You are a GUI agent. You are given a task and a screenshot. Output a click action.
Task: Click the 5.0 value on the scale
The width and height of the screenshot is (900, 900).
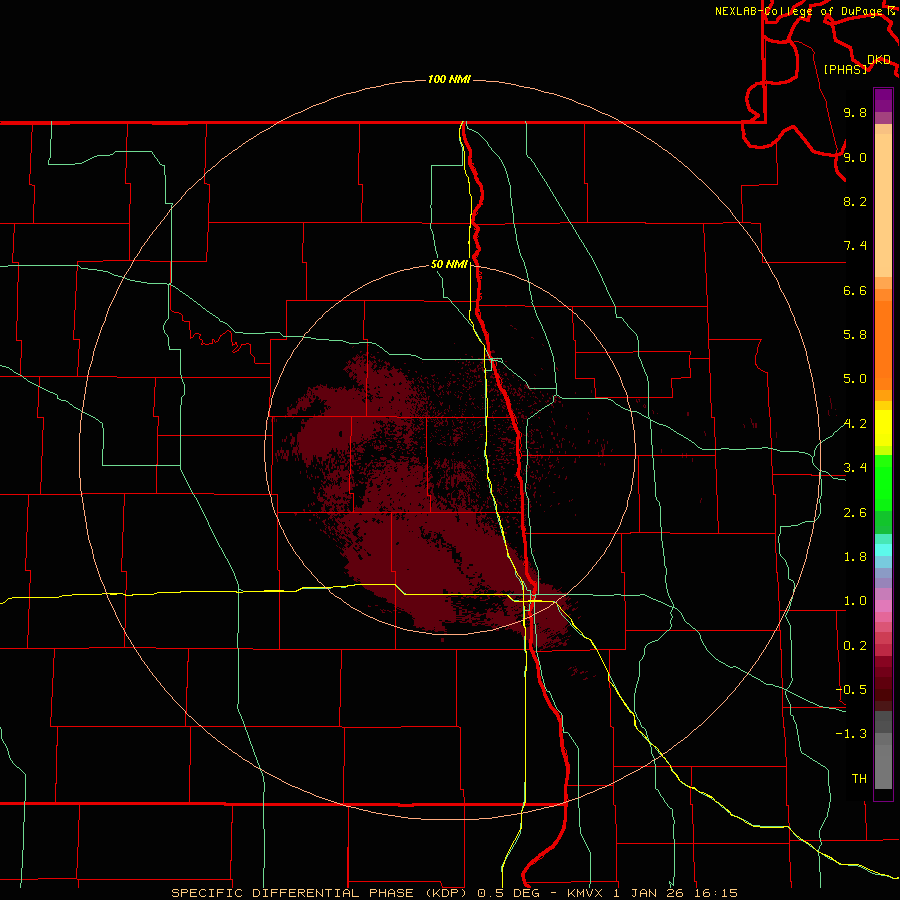click(855, 379)
